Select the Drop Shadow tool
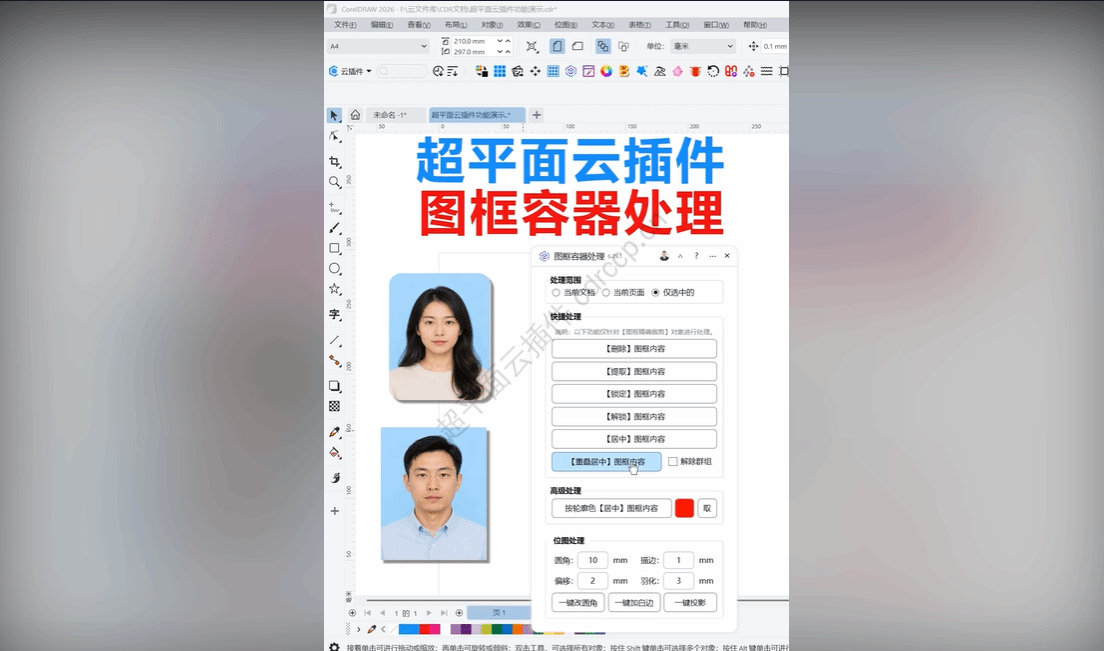 coord(334,386)
